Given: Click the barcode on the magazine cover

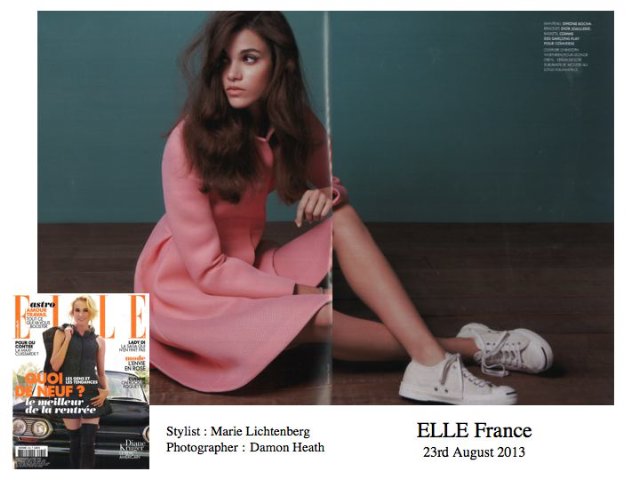Looking at the screenshot, I should 32,452.
